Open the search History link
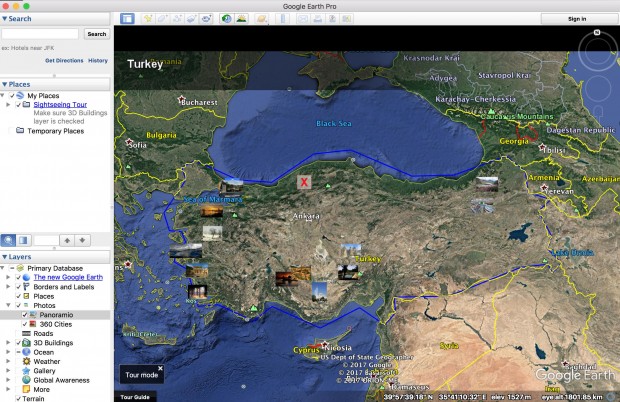Image resolution: width=620 pixels, height=402 pixels. (98, 60)
